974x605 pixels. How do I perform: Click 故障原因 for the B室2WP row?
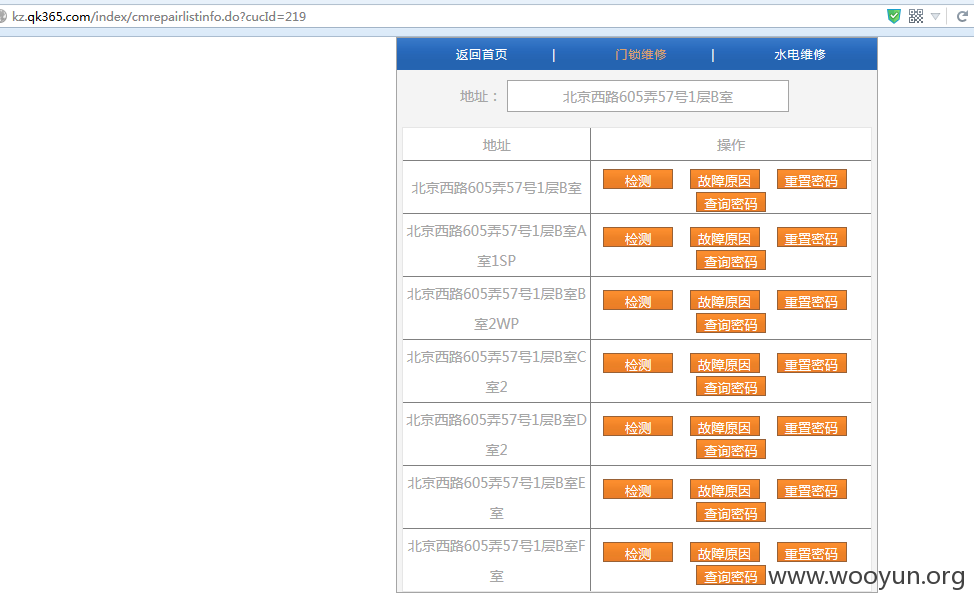725,301
